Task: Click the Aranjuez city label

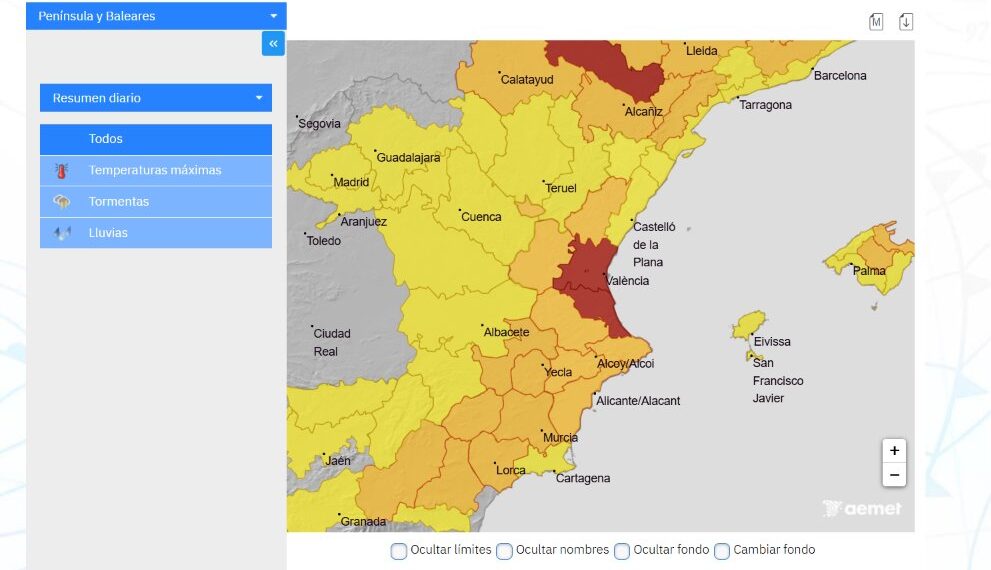Action: (363, 221)
